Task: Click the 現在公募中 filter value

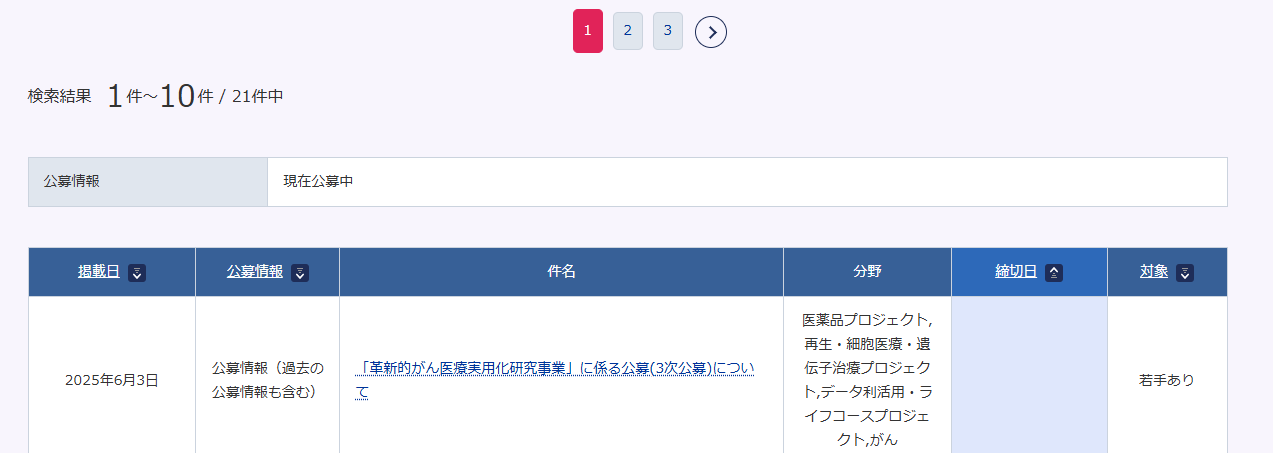Action: coord(318,182)
